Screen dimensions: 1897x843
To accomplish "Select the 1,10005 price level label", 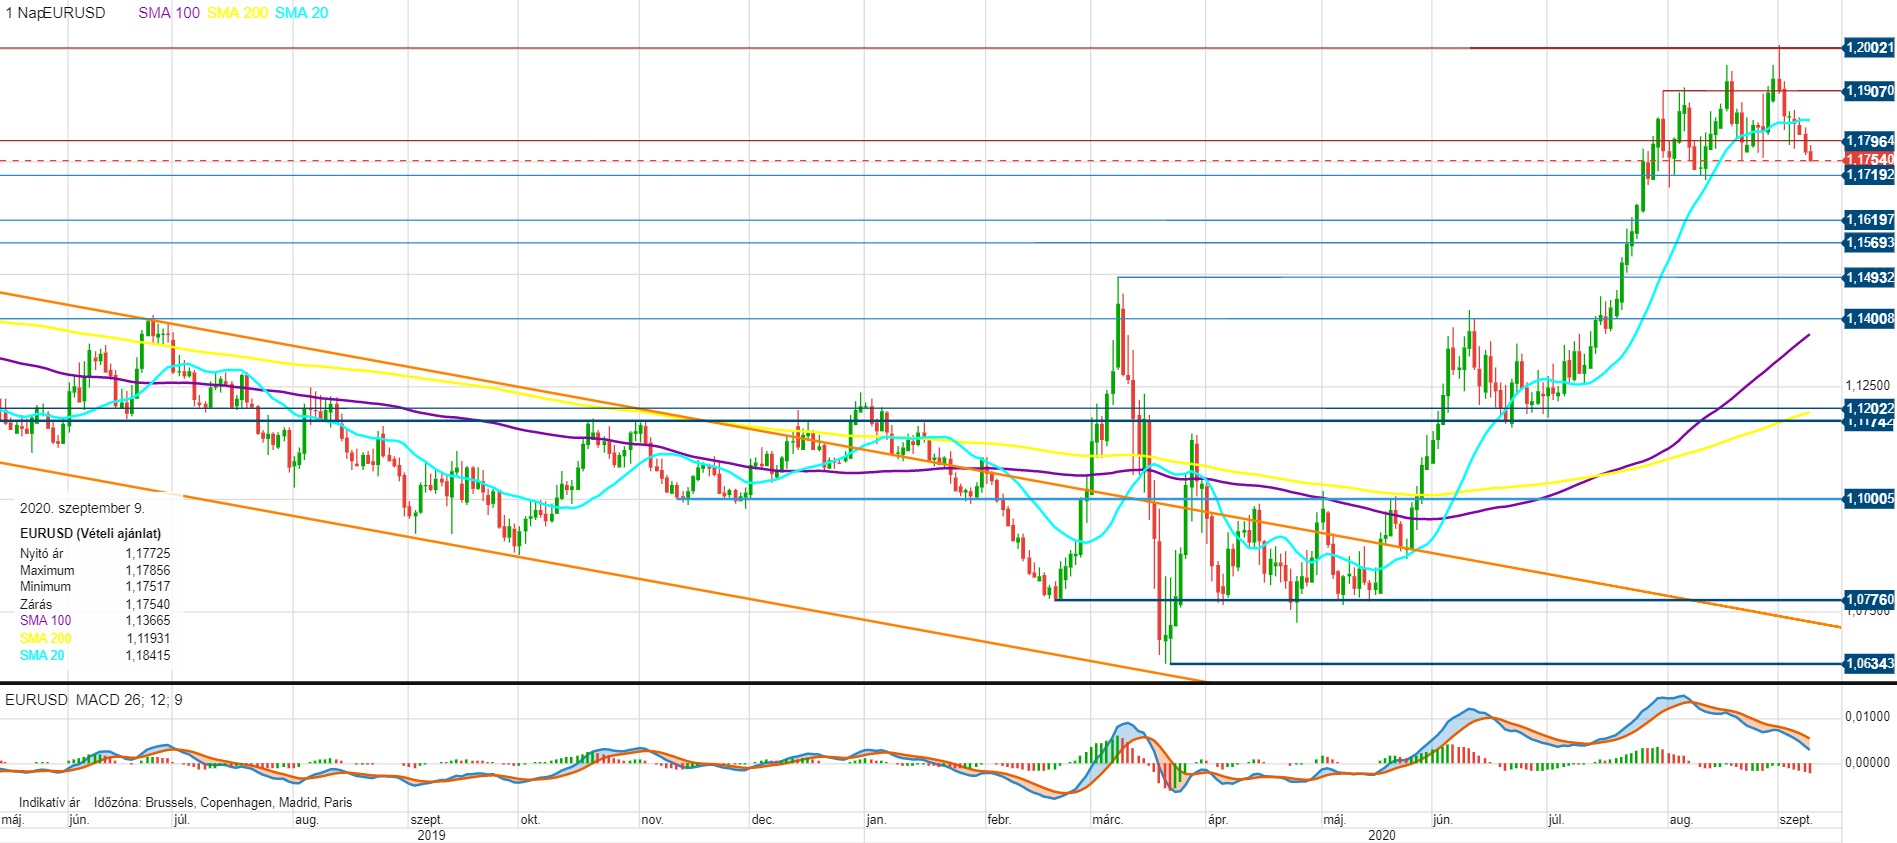I will [1869, 499].
